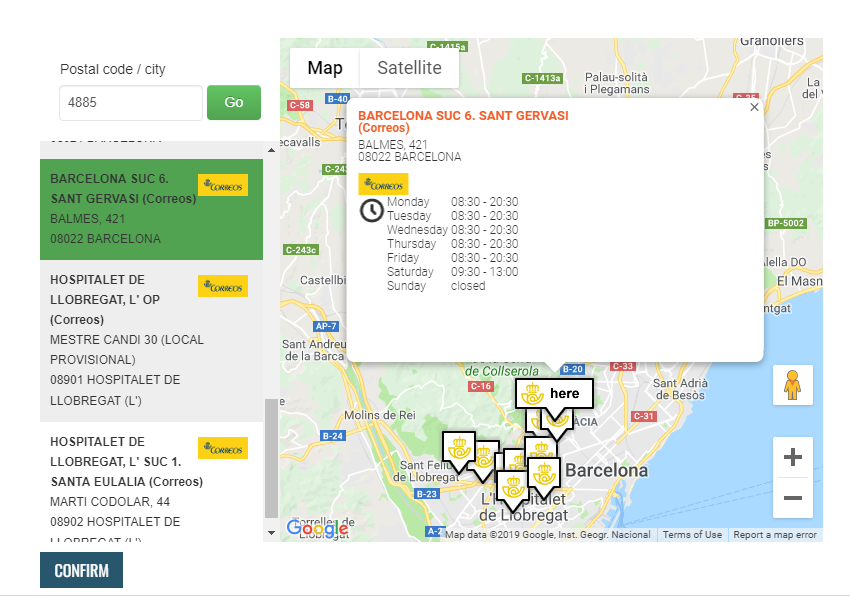Screen dimensions: 850x596
Task: Click 'BALMES, 421' address in popup
Action: 392,145
